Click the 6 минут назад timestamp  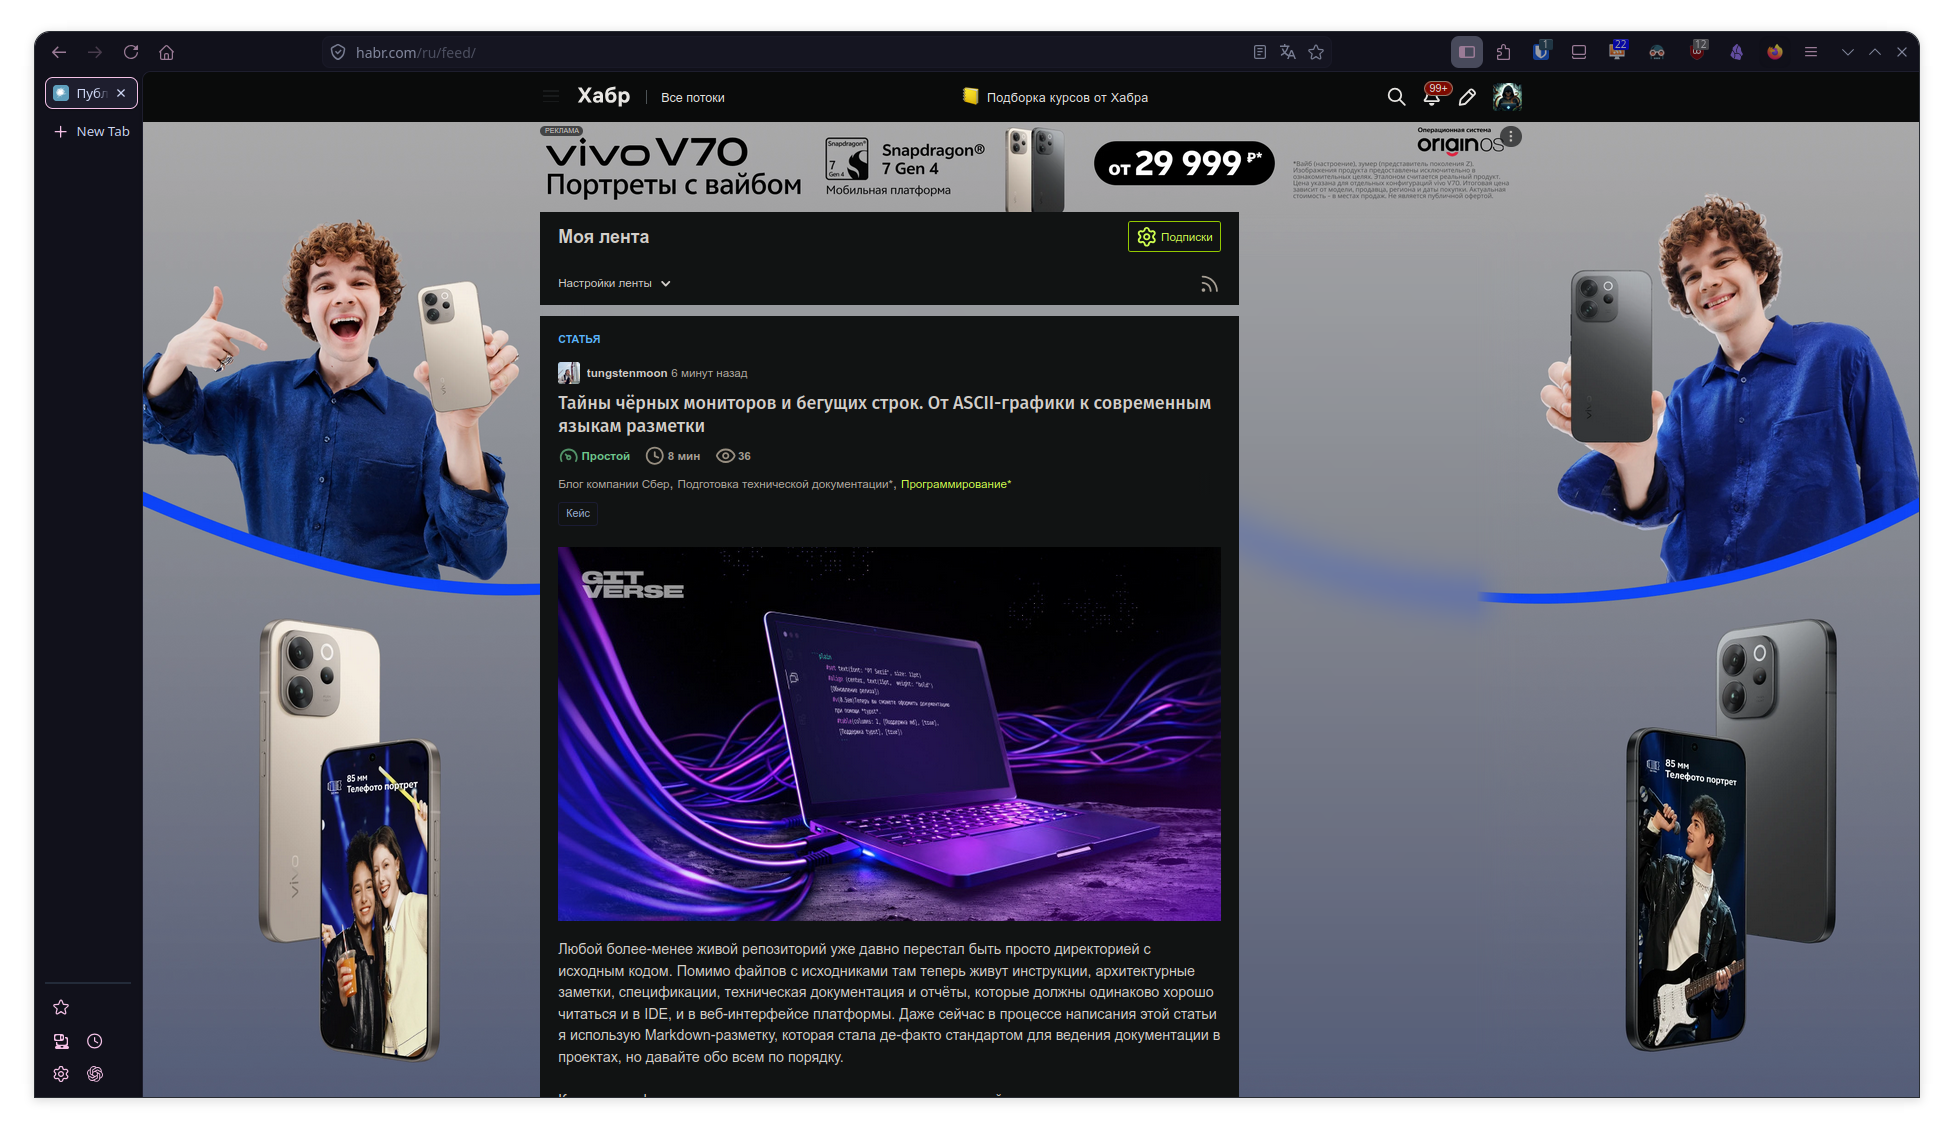[709, 373]
